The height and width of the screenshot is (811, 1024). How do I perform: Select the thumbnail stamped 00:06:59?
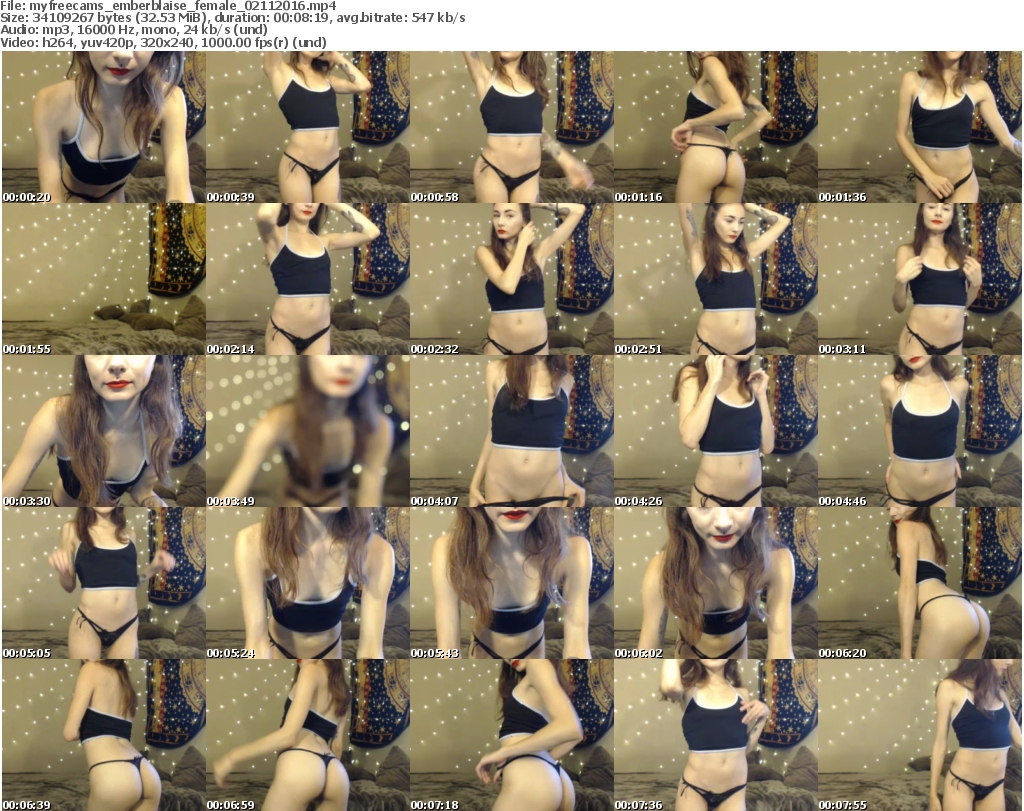(x=308, y=735)
